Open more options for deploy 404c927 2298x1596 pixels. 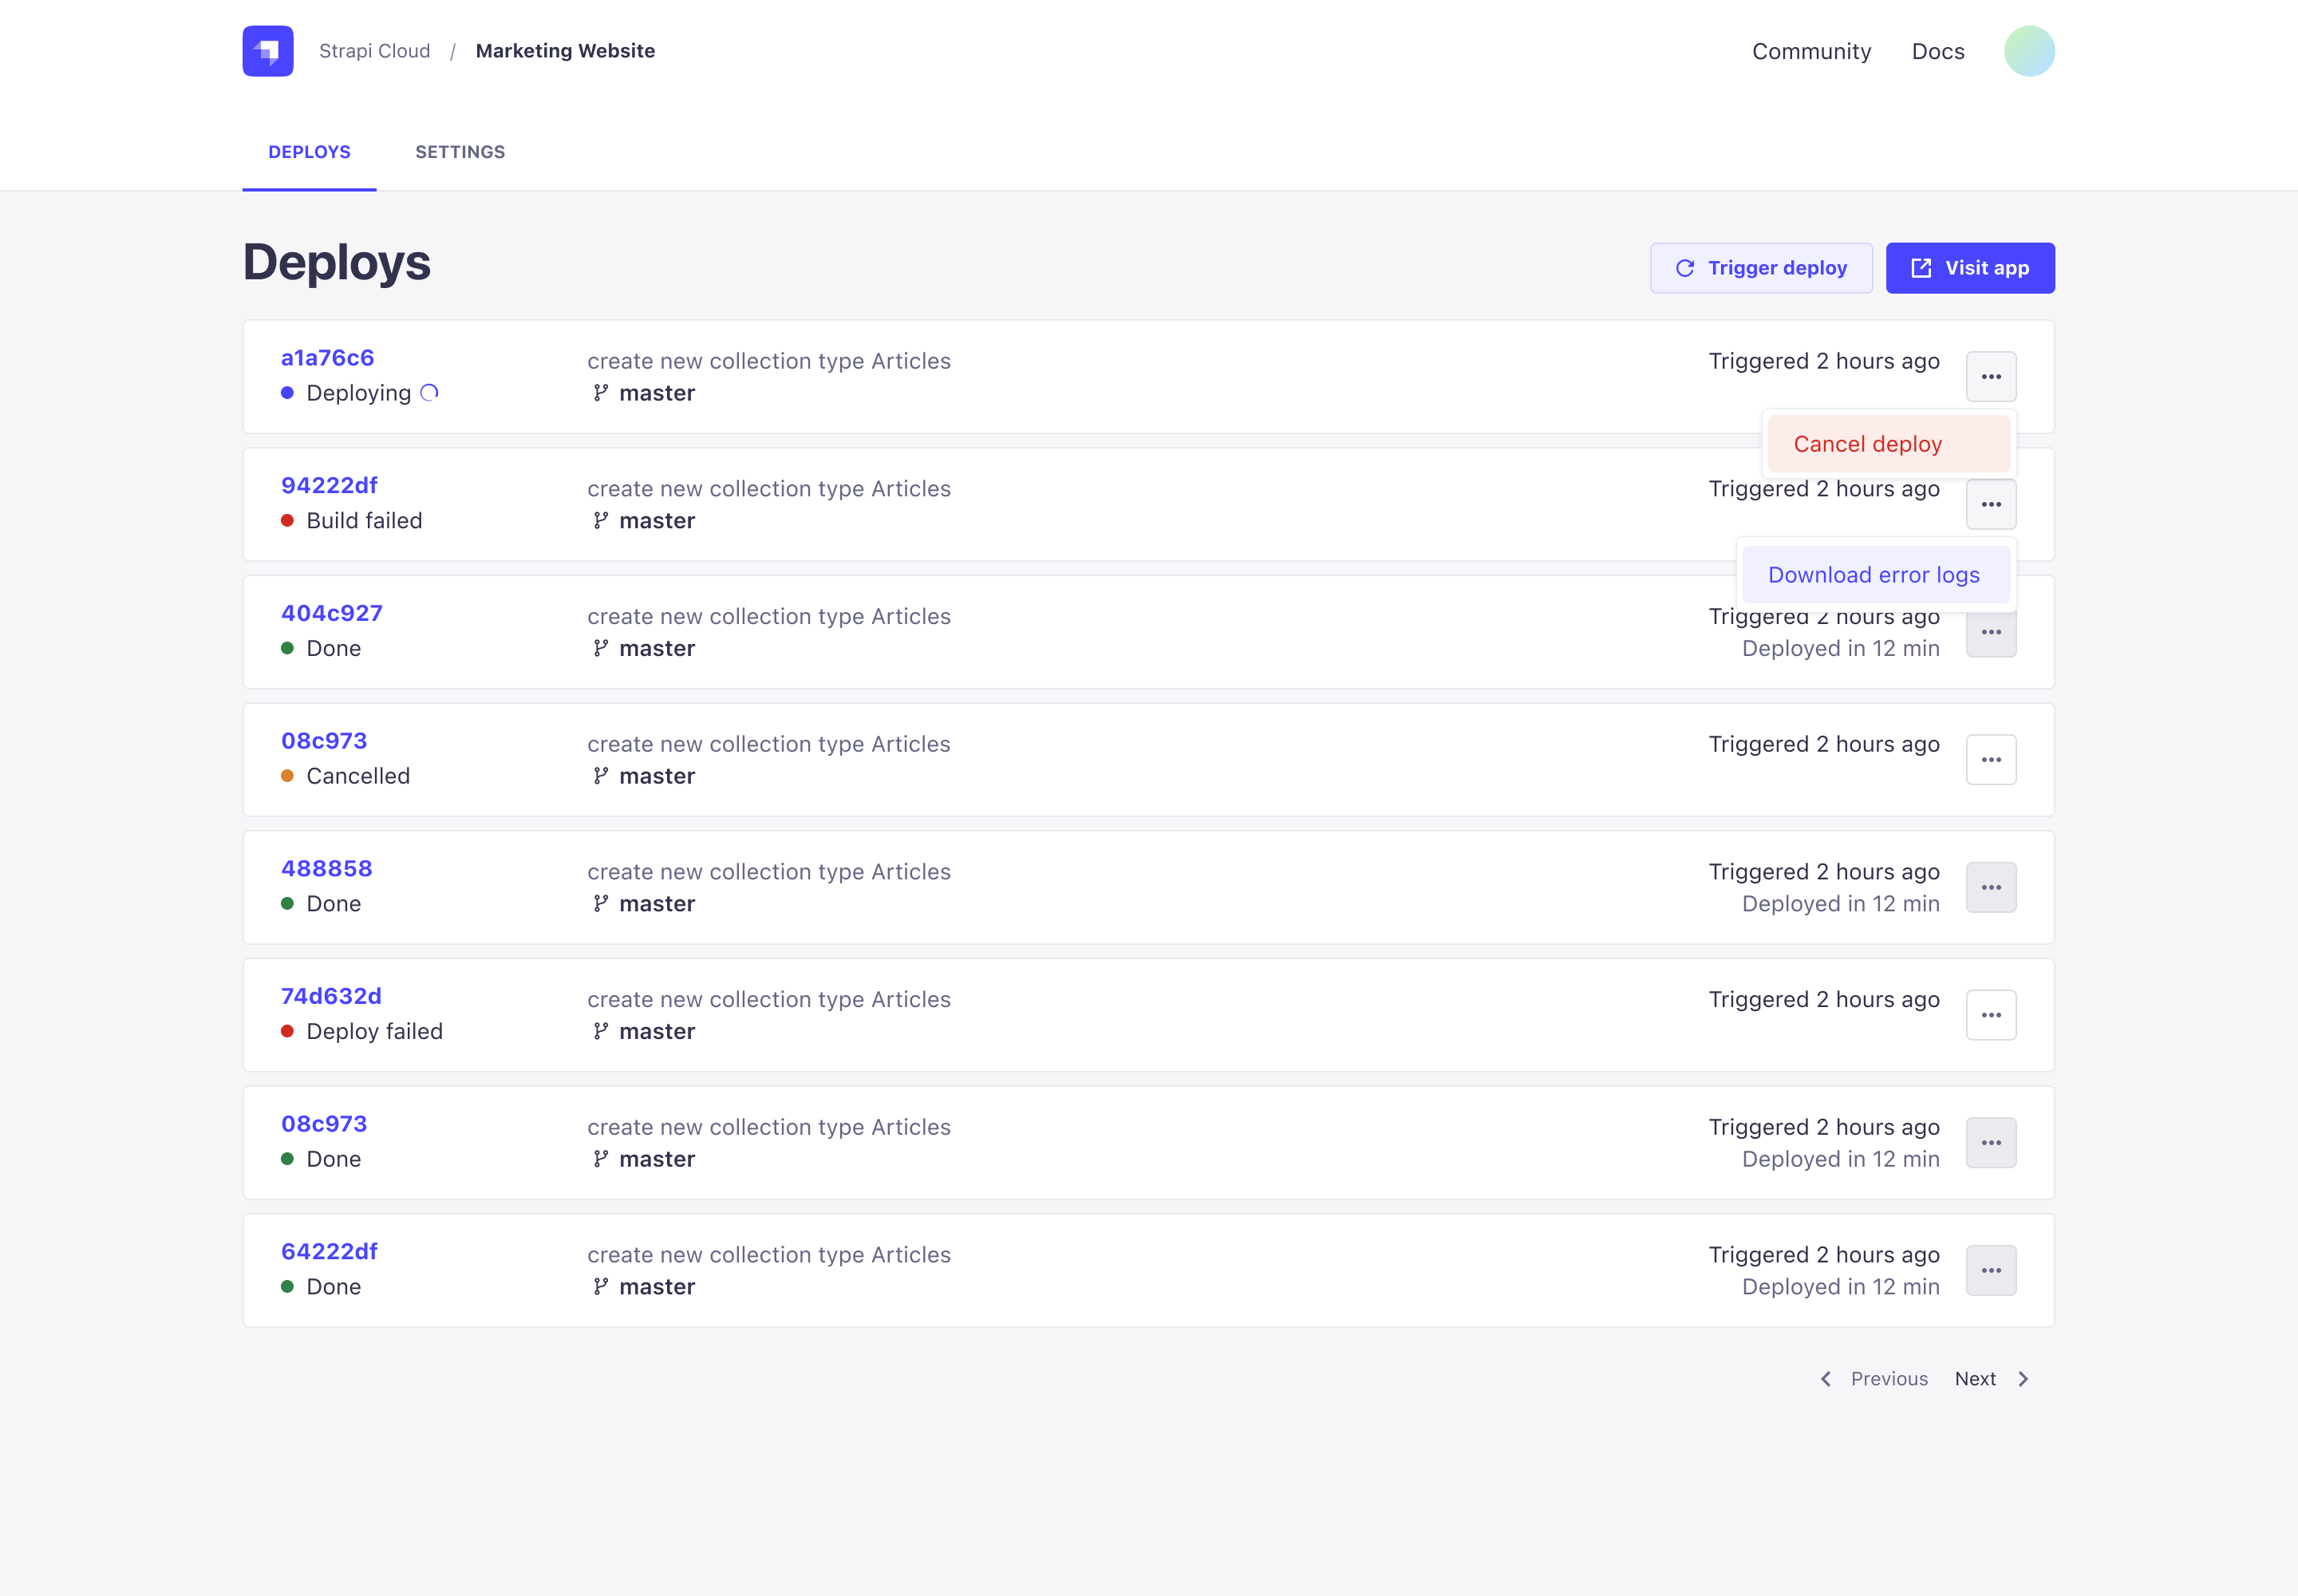(x=1990, y=636)
